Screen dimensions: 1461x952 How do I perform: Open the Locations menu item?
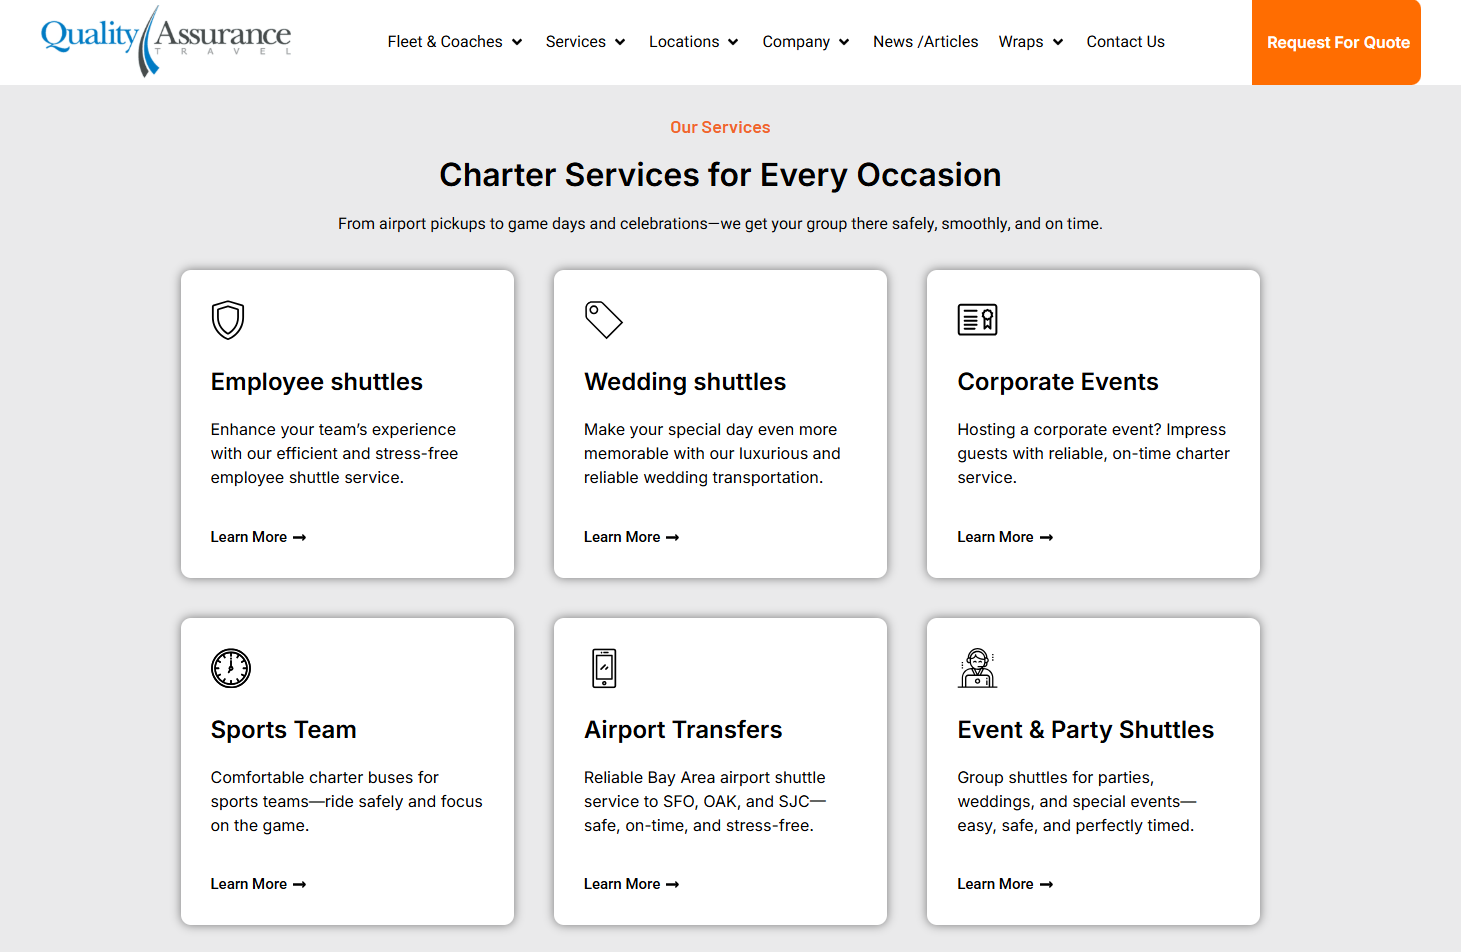[x=684, y=42]
